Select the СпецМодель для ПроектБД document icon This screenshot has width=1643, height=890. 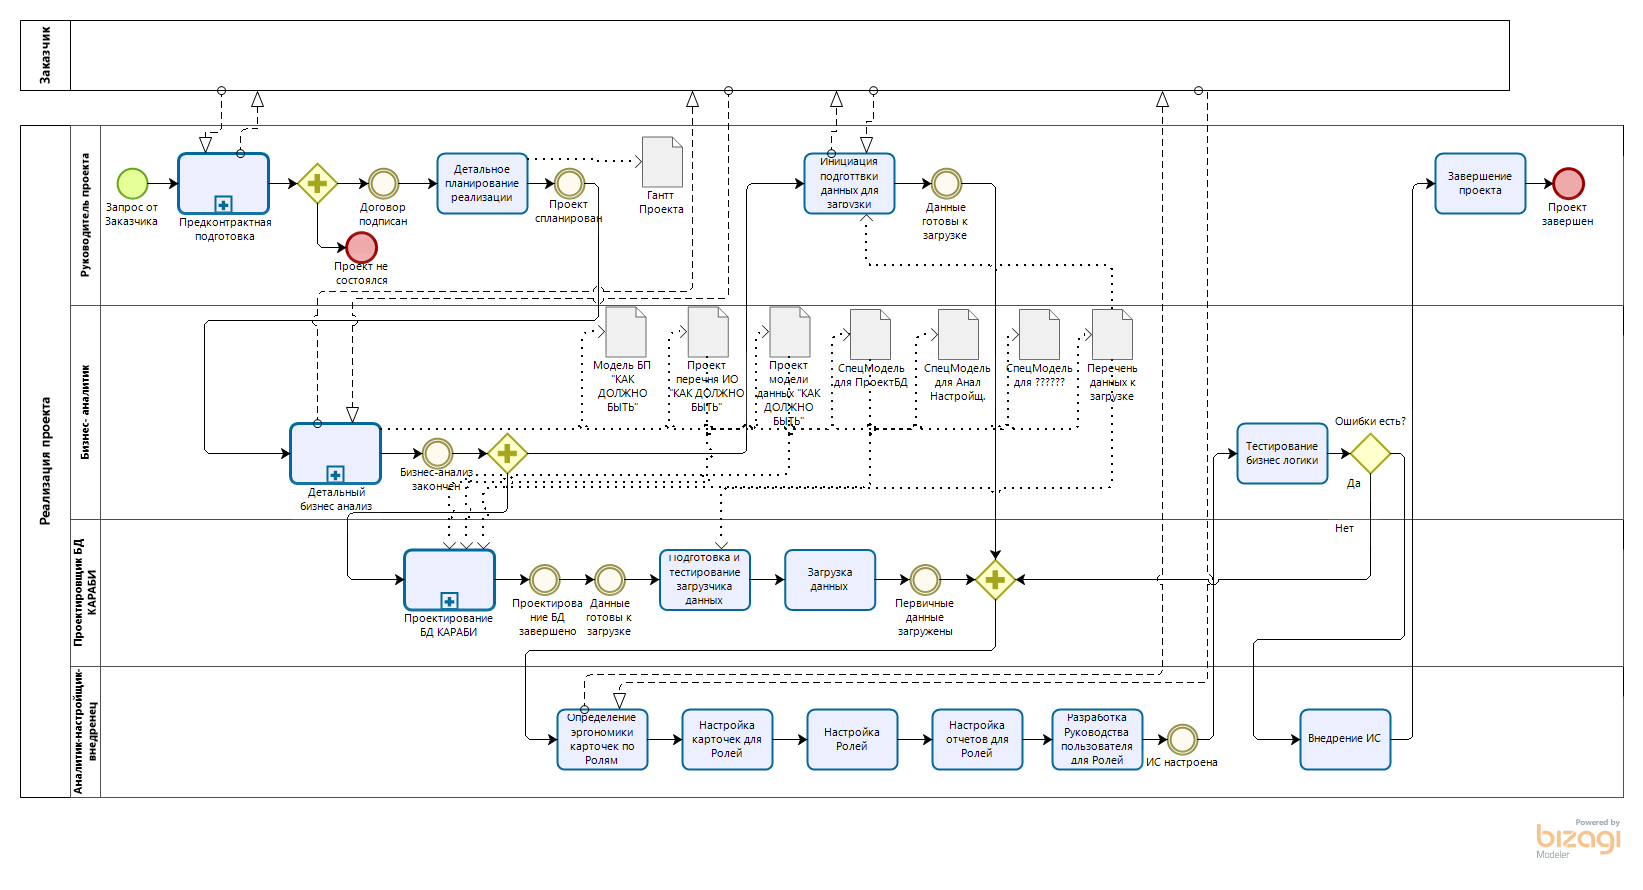(x=870, y=334)
